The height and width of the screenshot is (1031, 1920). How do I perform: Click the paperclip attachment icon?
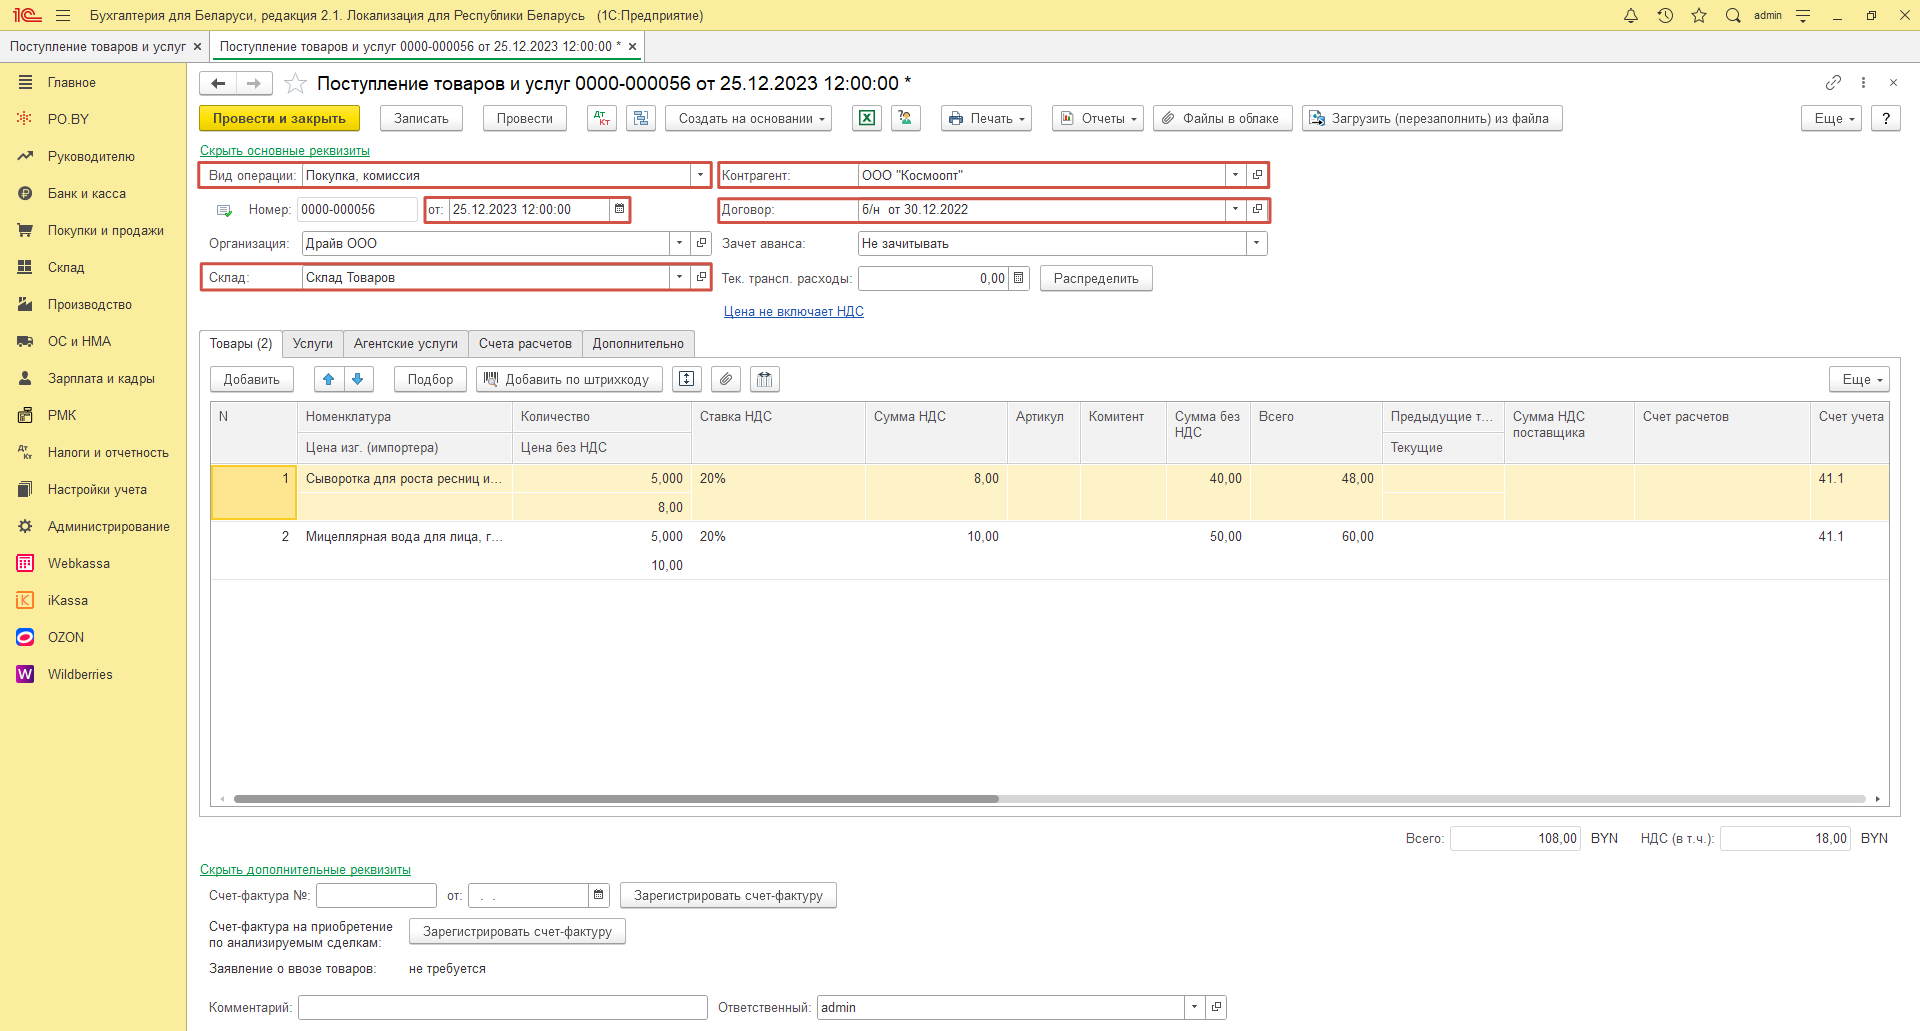(x=726, y=379)
